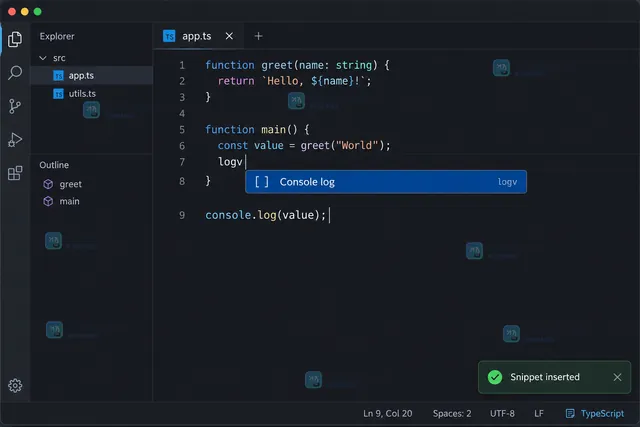
Task: Open the Explorer files icon in activity bar
Action: point(15,39)
